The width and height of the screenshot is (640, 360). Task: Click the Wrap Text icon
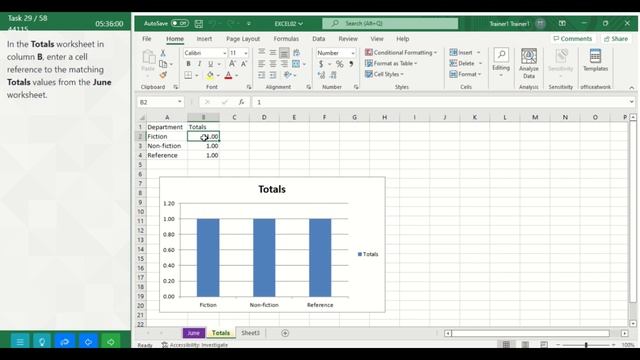point(296,53)
